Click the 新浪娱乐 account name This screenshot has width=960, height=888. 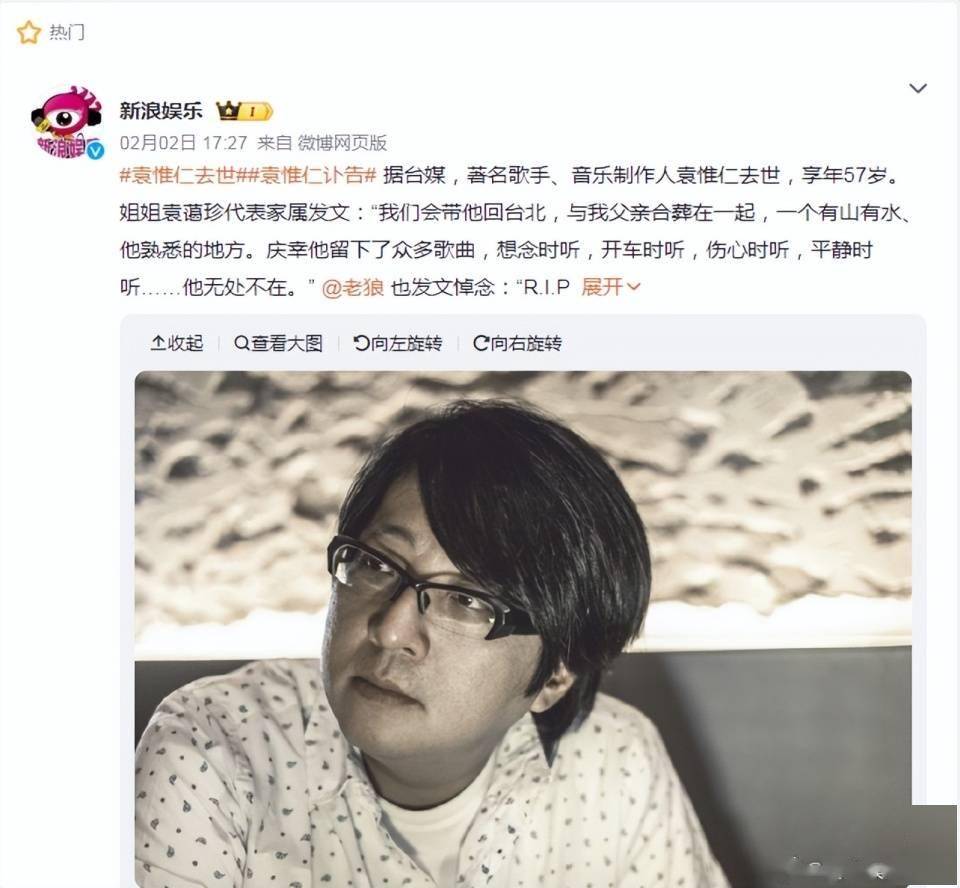(160, 111)
